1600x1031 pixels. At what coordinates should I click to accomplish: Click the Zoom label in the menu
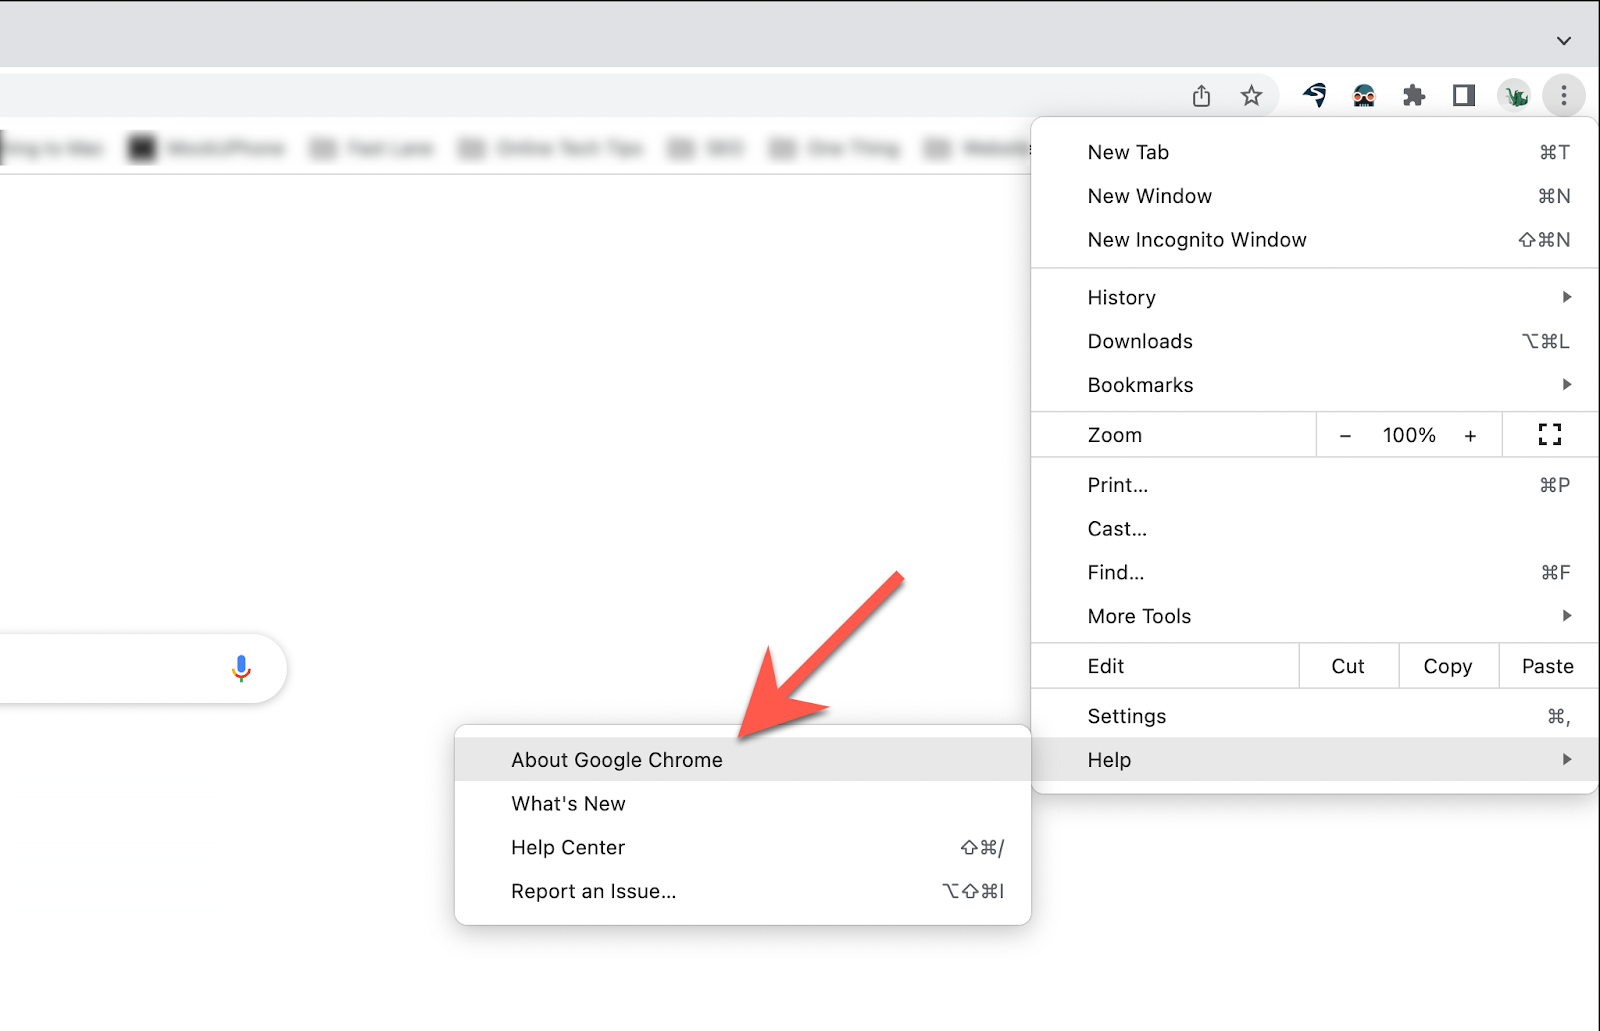(1115, 436)
